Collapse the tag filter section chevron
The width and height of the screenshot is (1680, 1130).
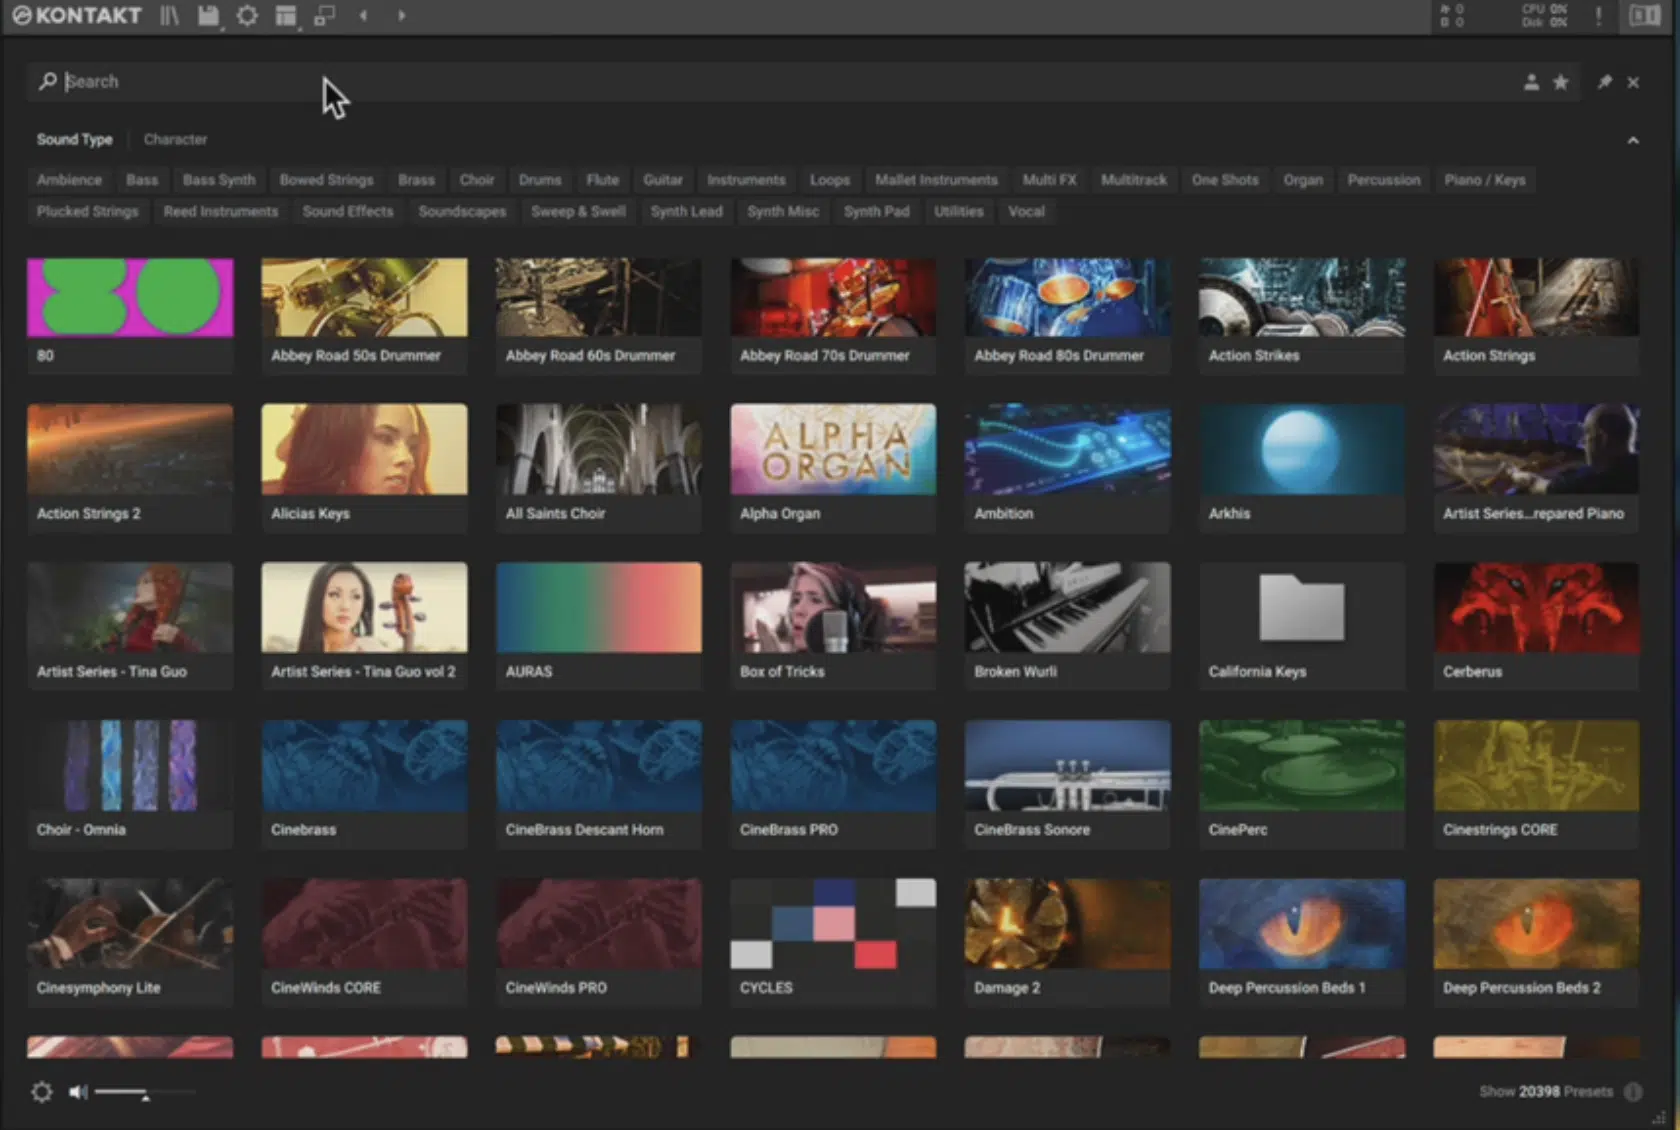click(1633, 140)
